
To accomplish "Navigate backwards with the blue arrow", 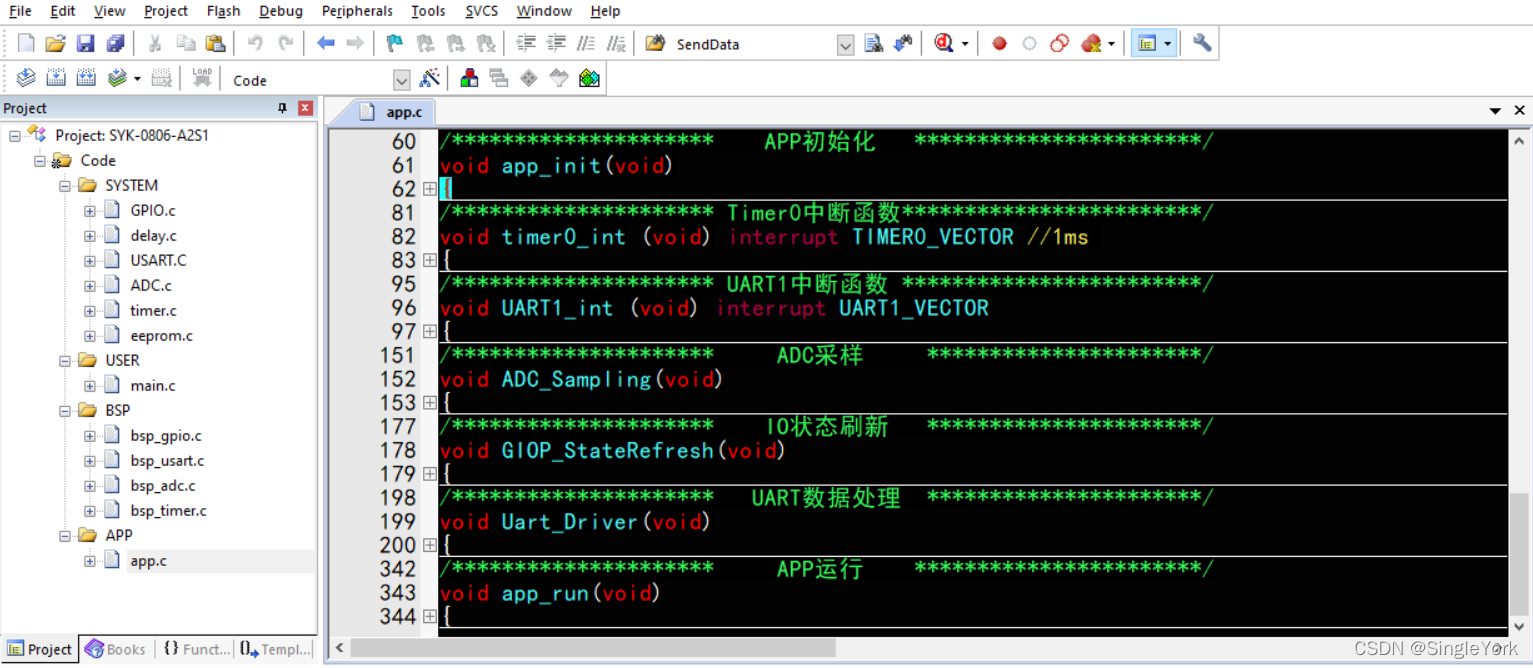I will coord(325,43).
